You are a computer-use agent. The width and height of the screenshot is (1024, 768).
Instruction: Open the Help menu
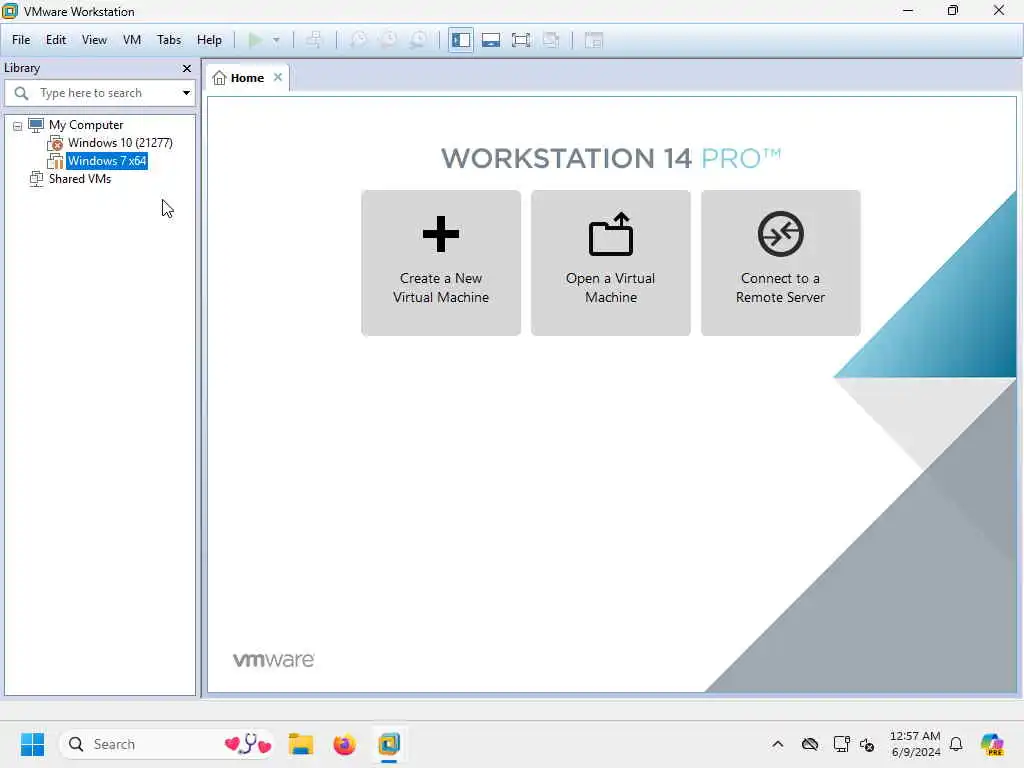209,40
